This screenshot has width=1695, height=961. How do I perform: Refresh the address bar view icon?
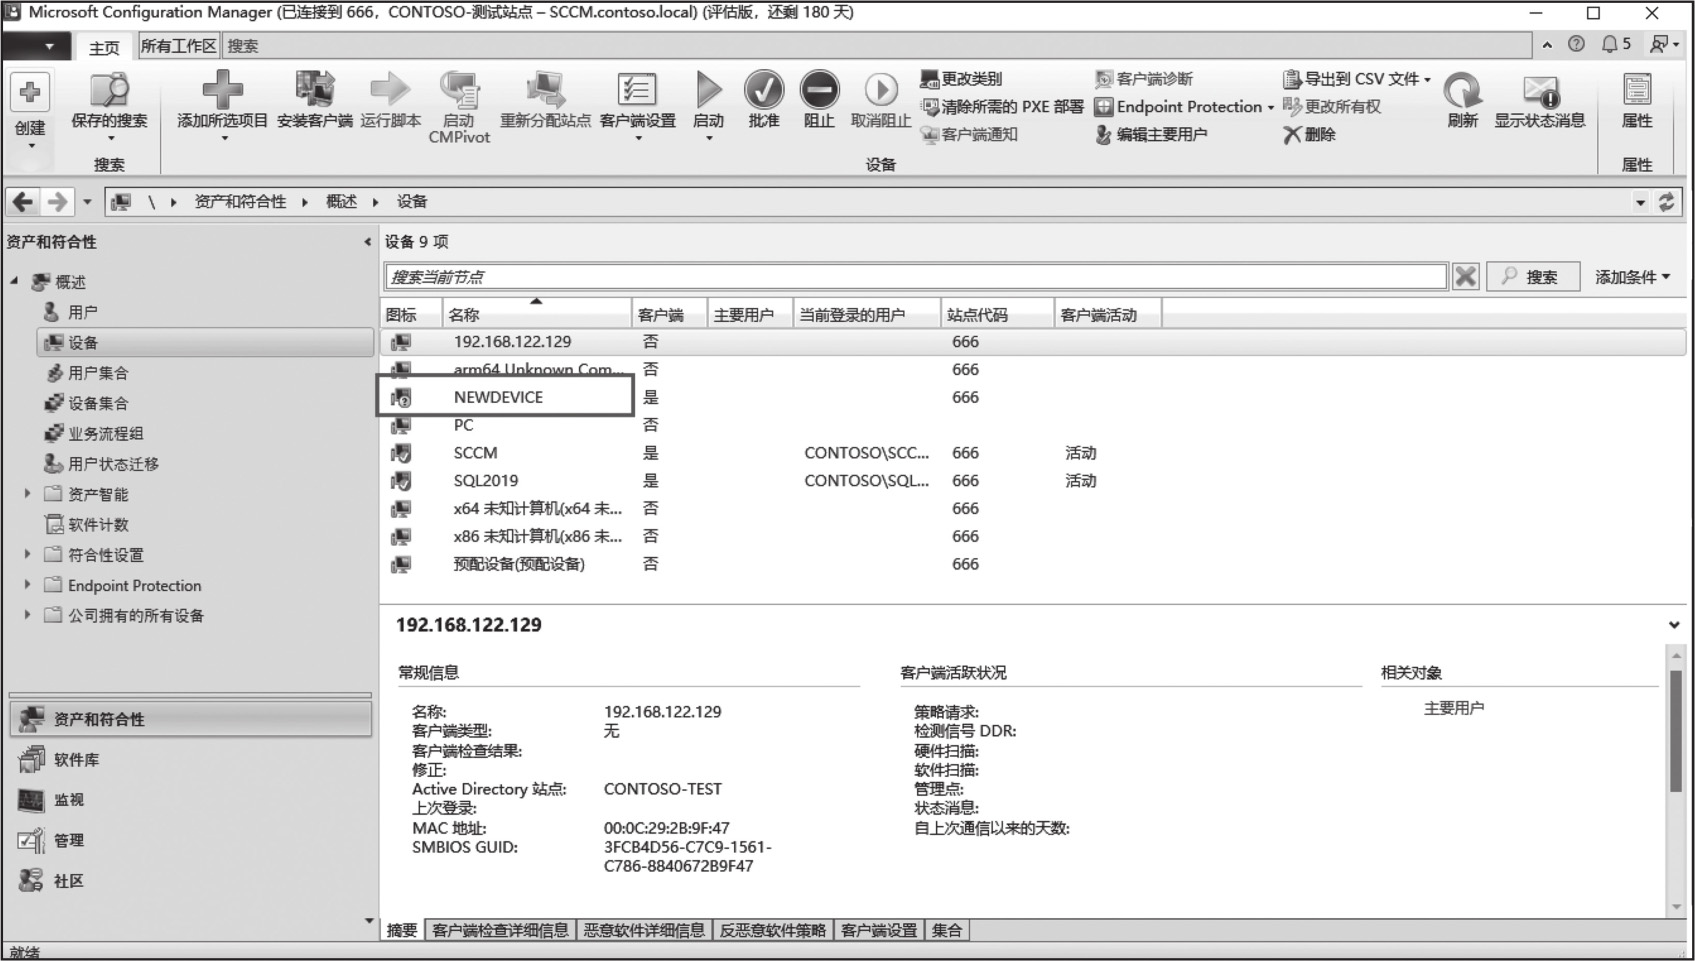pos(1666,202)
